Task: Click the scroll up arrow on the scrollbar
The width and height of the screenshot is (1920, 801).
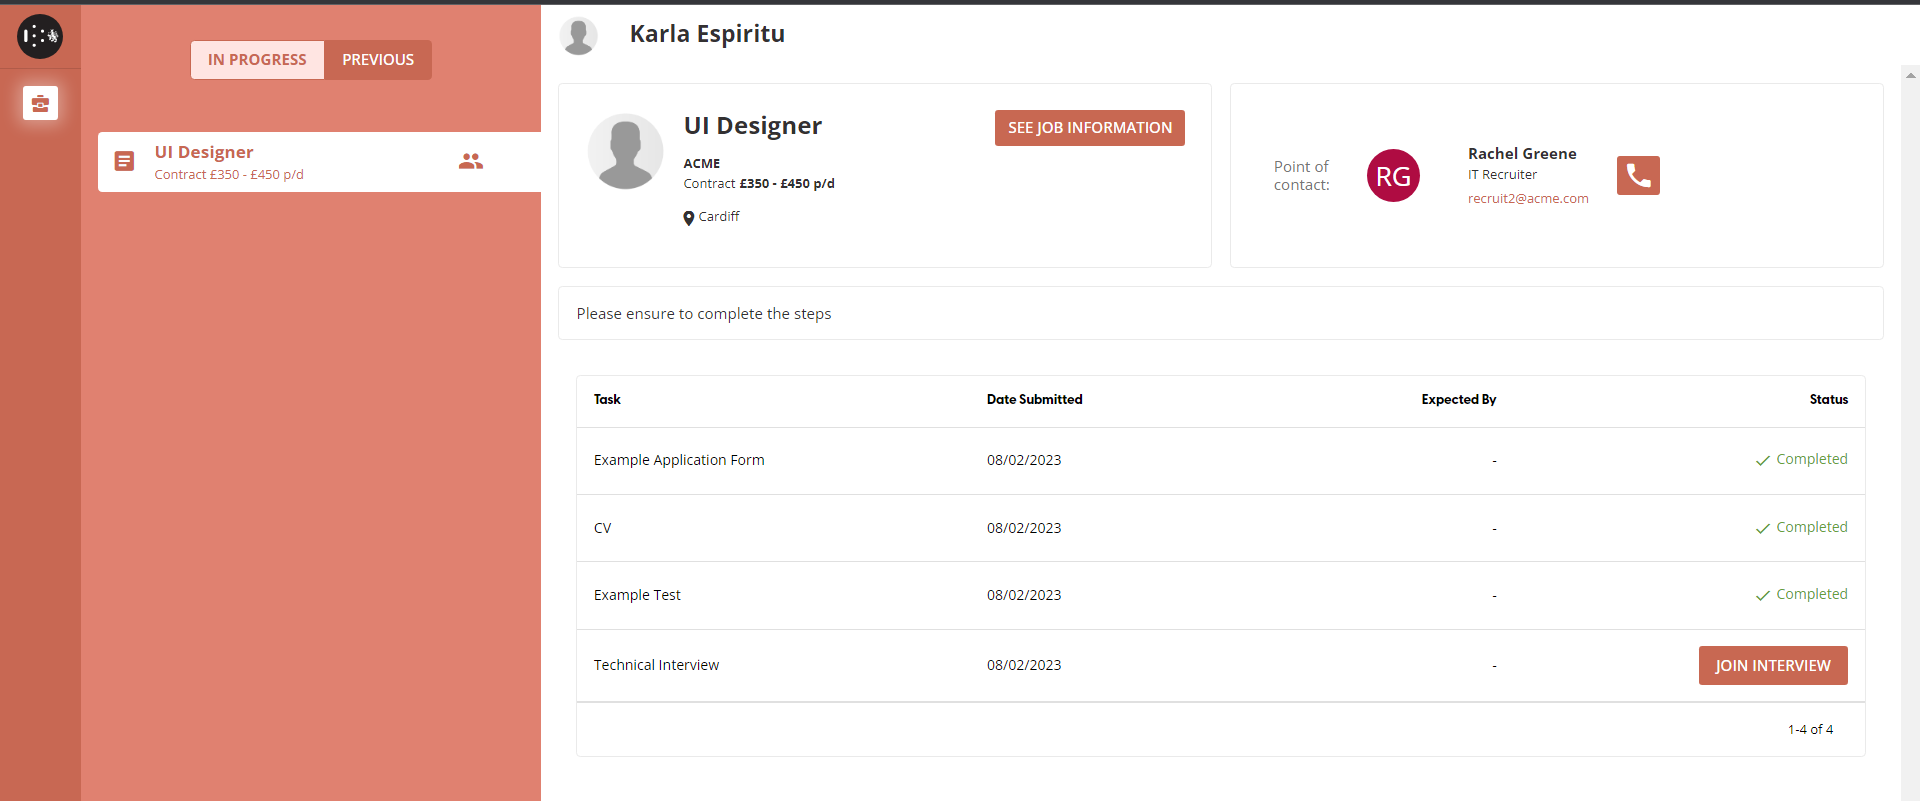Action: 1910,74
